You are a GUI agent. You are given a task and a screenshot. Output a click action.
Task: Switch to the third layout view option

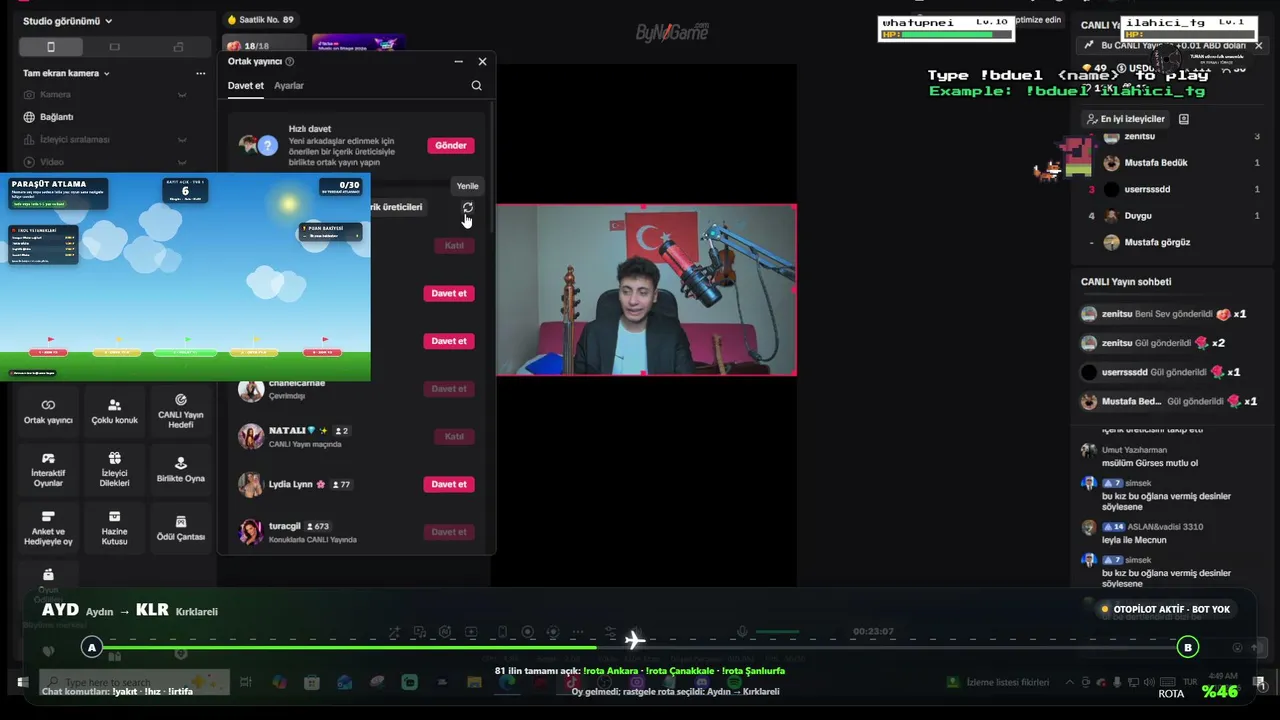(x=178, y=47)
